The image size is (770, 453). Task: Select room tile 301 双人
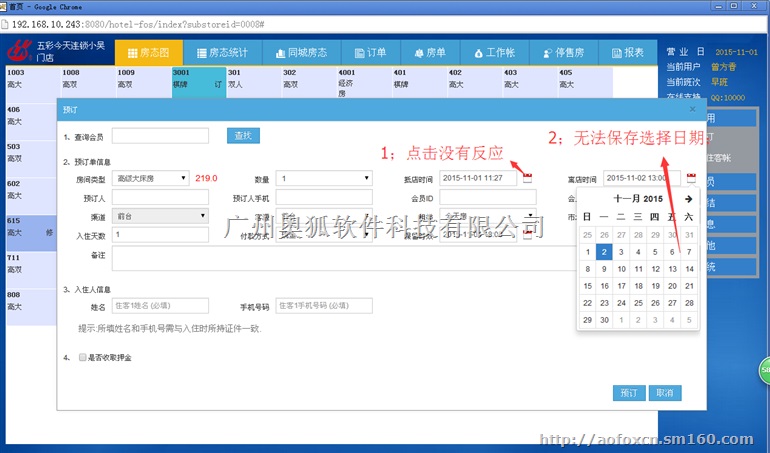[253, 82]
